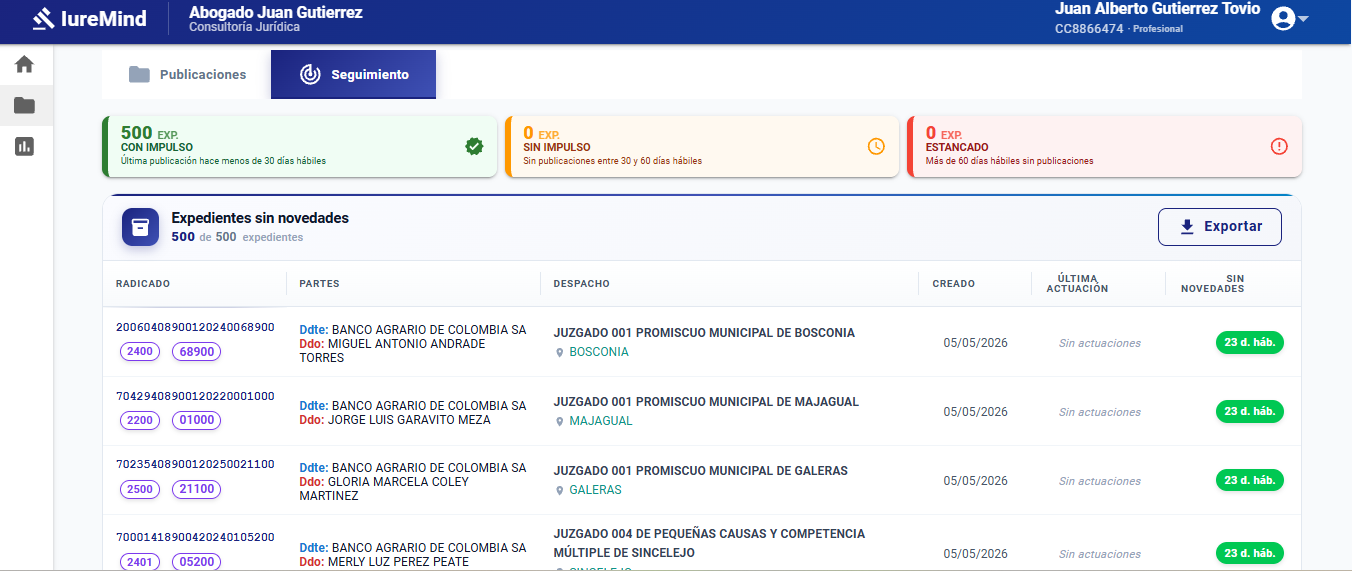Select Juzgado 001 Promiscuo Municipal de Galeras
This screenshot has width=1352, height=571.
point(700,471)
